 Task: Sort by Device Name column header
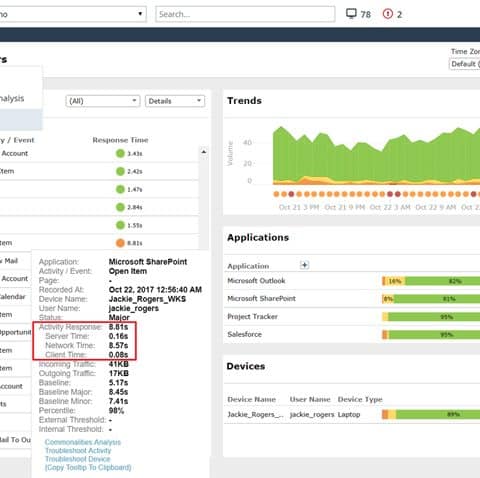point(251,399)
